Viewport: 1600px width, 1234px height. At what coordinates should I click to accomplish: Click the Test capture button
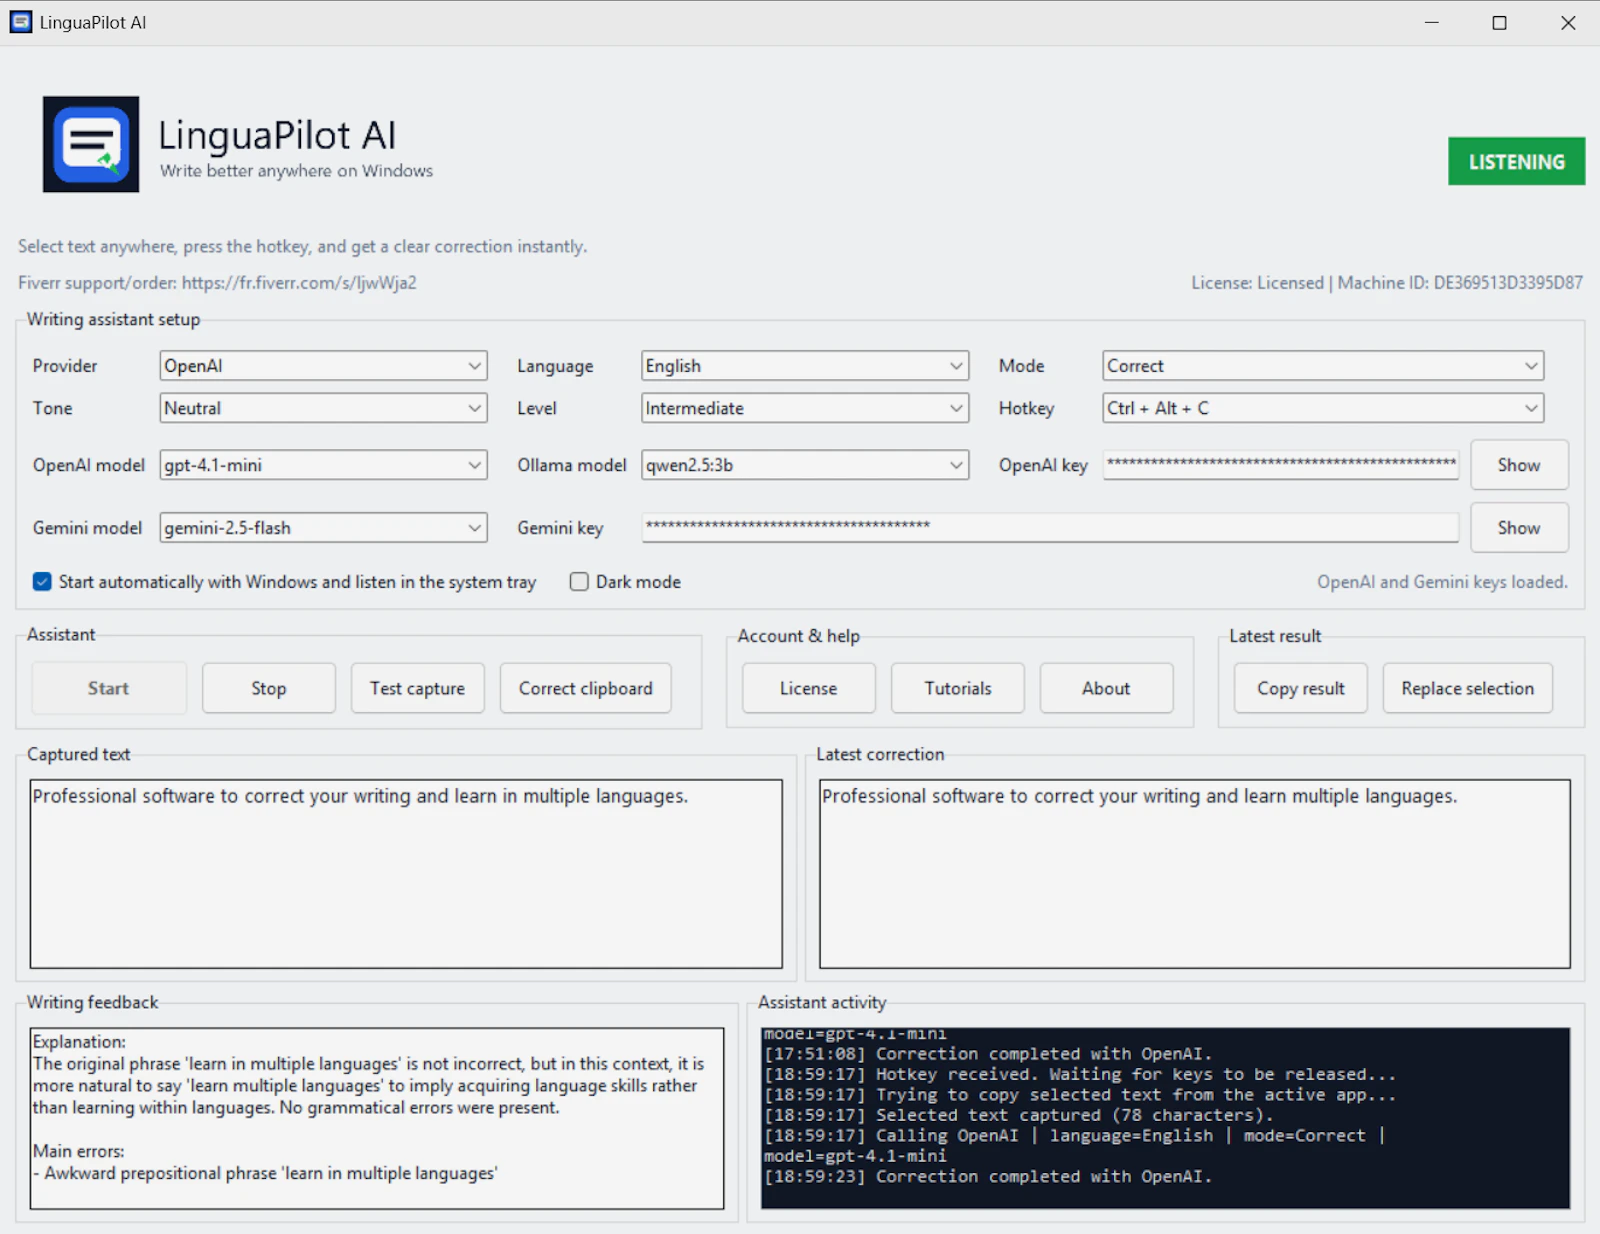(x=418, y=688)
